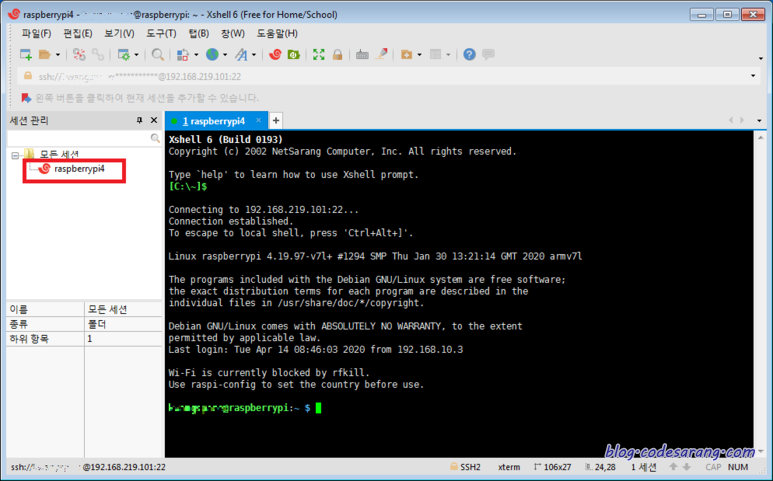Screen dimensions: 773x481
Task: Click the 하위 항목 property row label
Action: click(29, 339)
